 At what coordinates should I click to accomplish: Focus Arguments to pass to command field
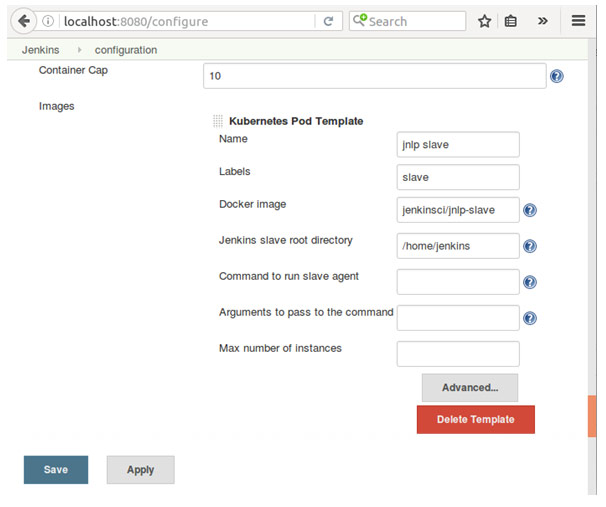(458, 318)
